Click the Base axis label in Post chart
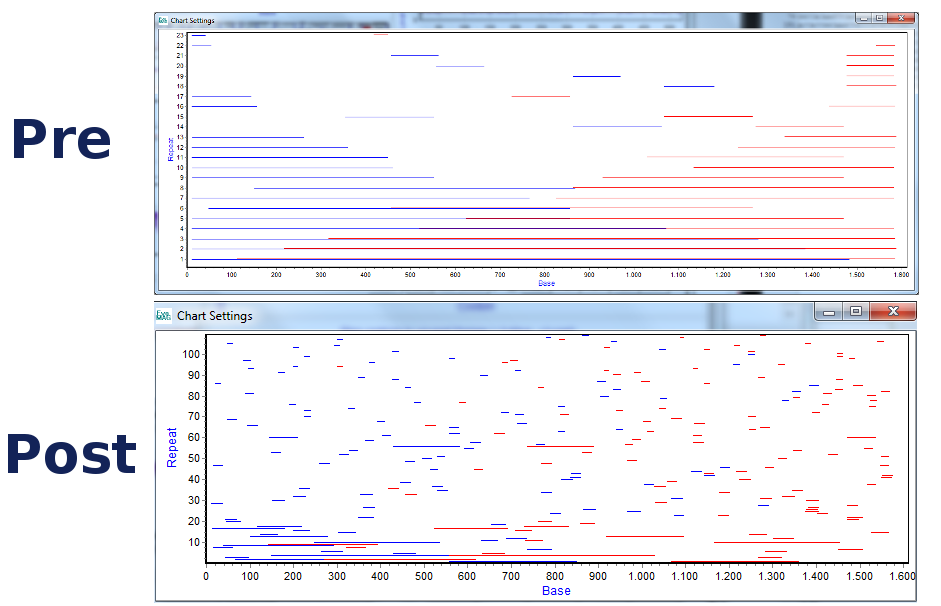The width and height of the screenshot is (941, 606). pos(556,591)
